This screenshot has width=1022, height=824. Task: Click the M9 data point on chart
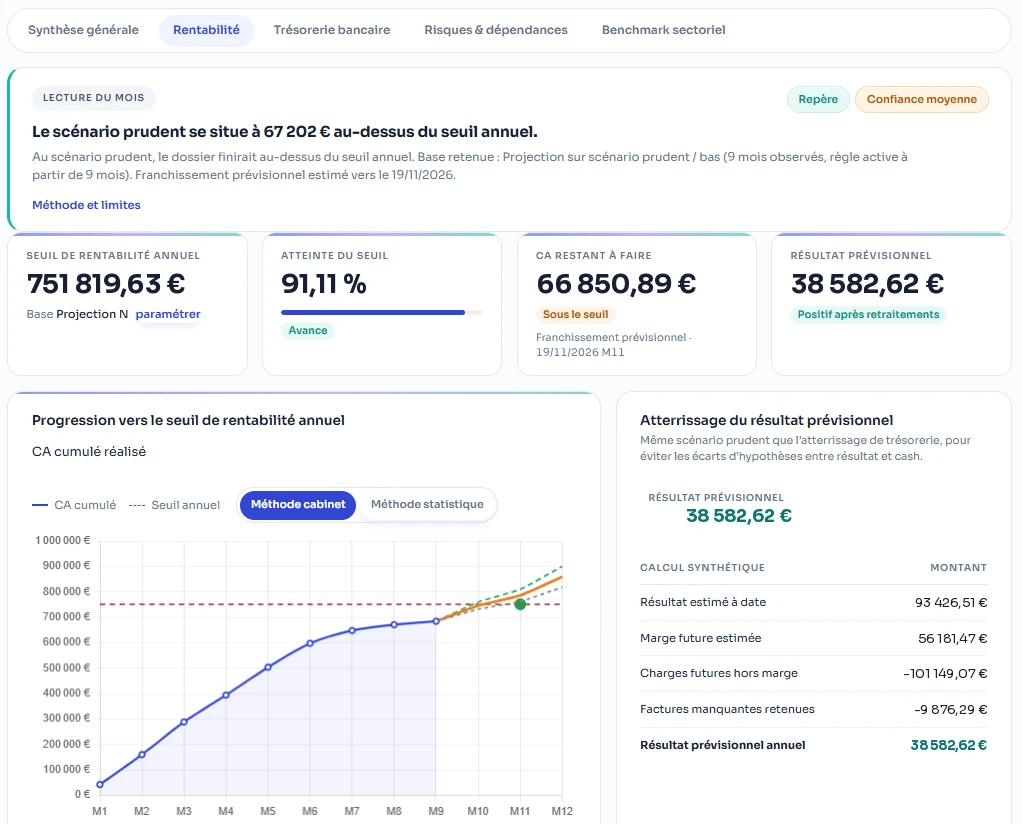[x=436, y=621]
